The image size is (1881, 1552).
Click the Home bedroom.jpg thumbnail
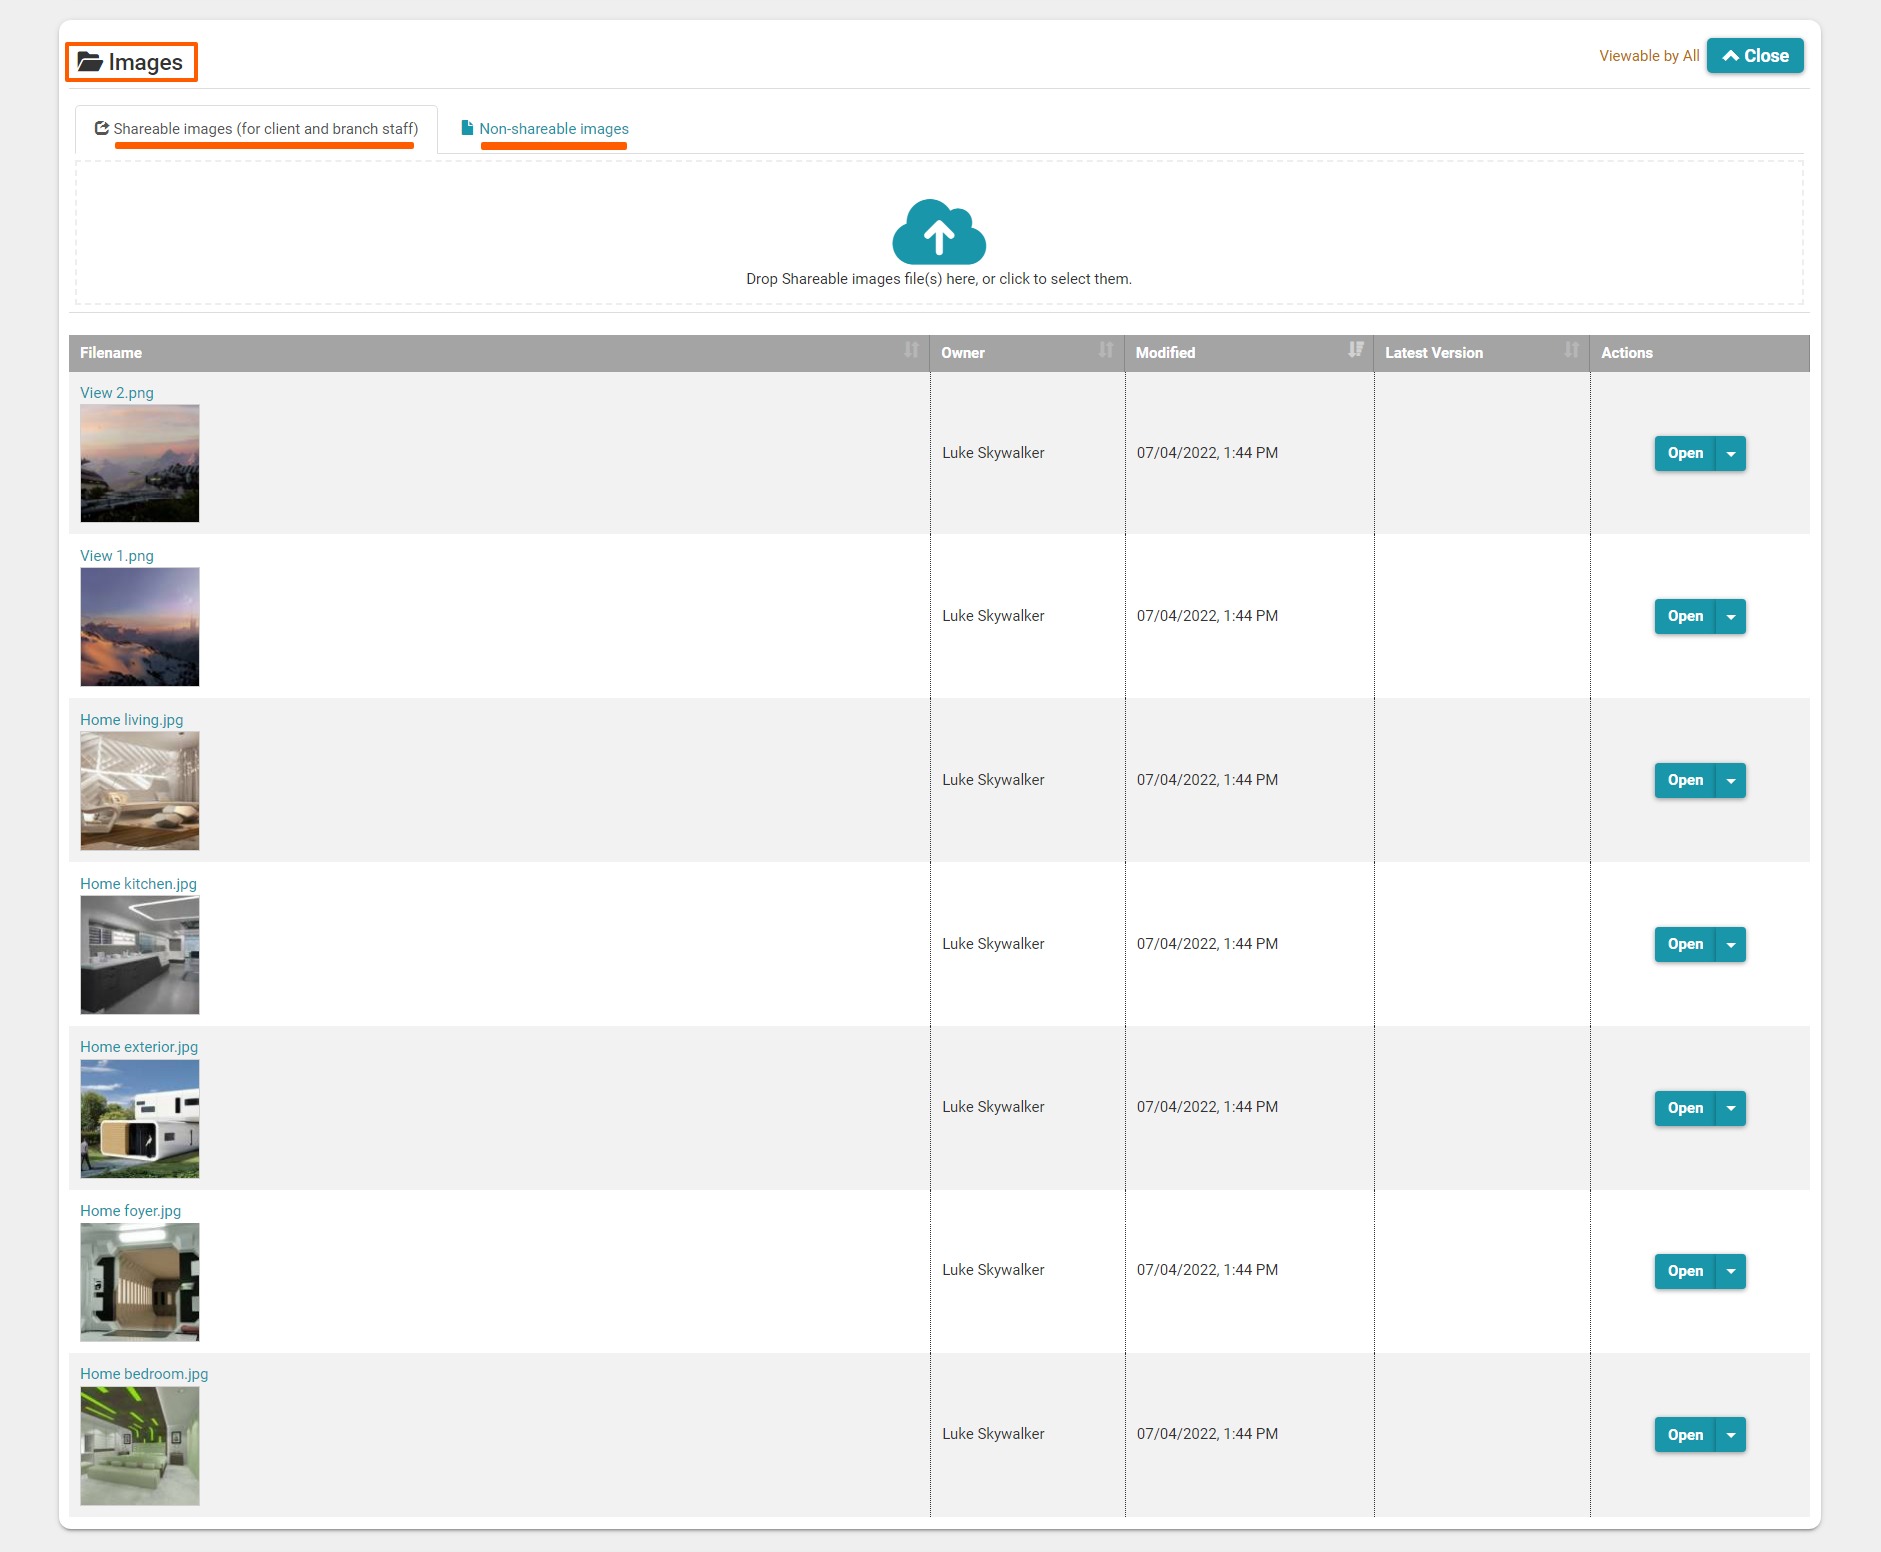pyautogui.click(x=140, y=1446)
